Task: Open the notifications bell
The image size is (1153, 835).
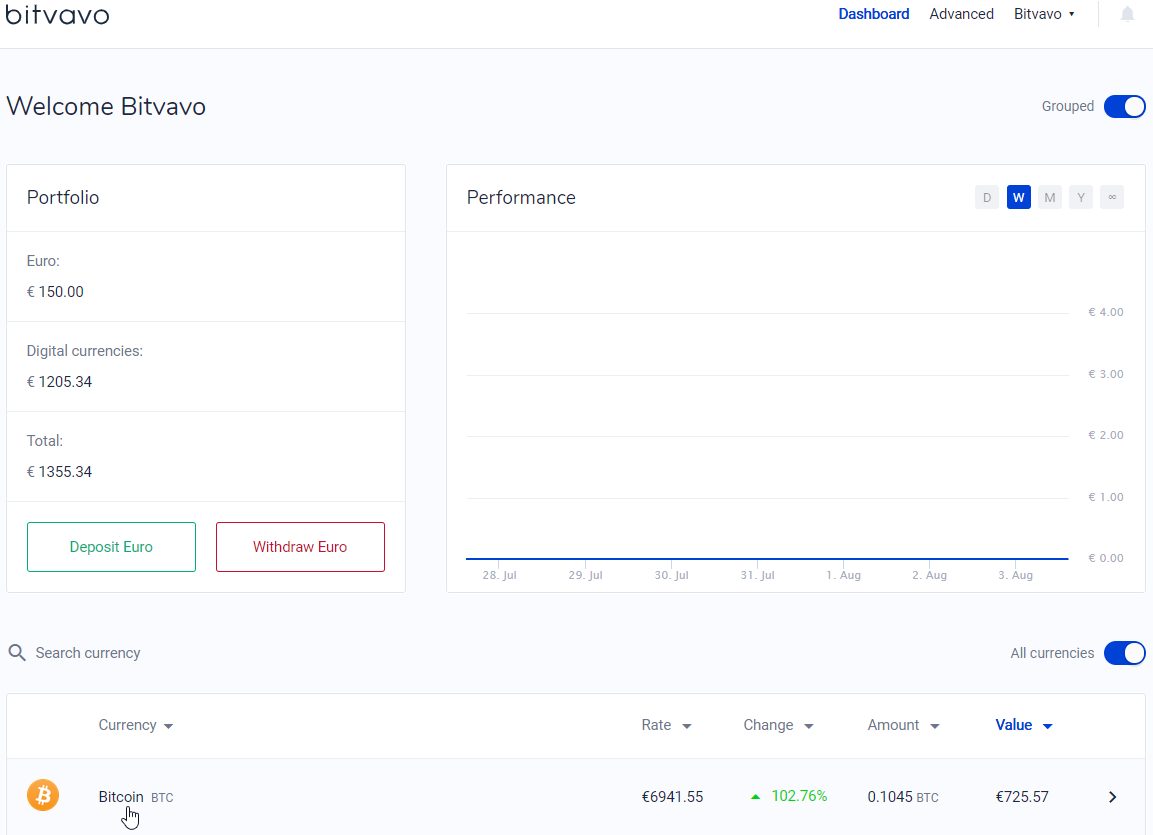Action: click(x=1127, y=14)
